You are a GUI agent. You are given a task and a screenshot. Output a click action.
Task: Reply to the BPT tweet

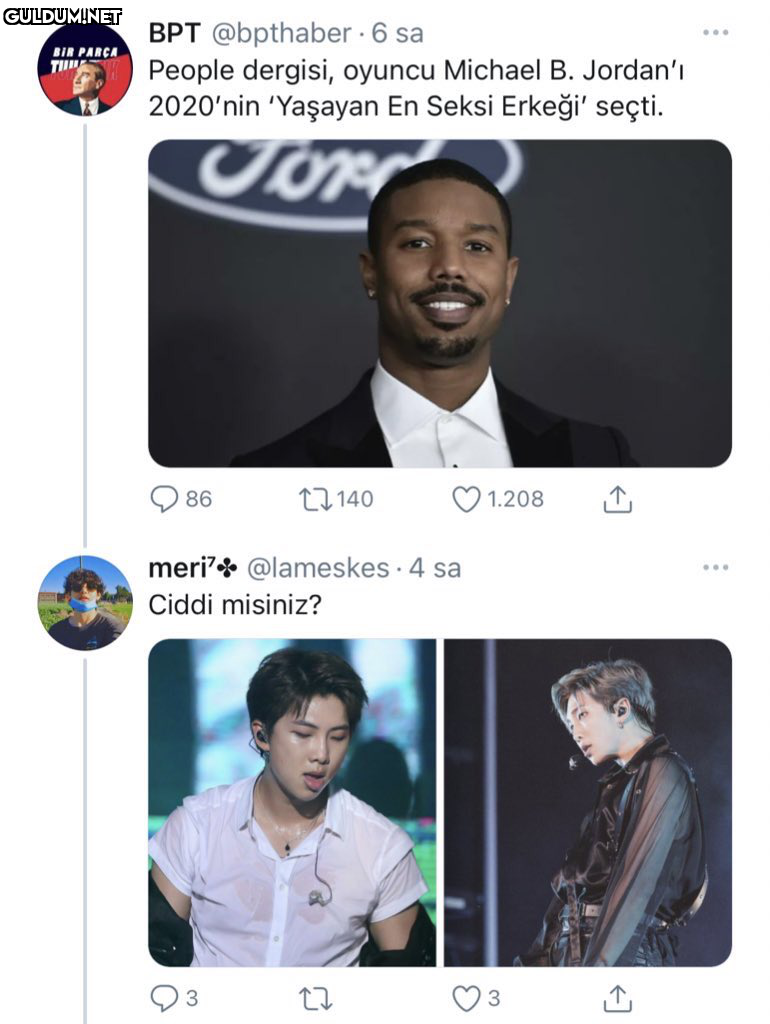tap(164, 498)
